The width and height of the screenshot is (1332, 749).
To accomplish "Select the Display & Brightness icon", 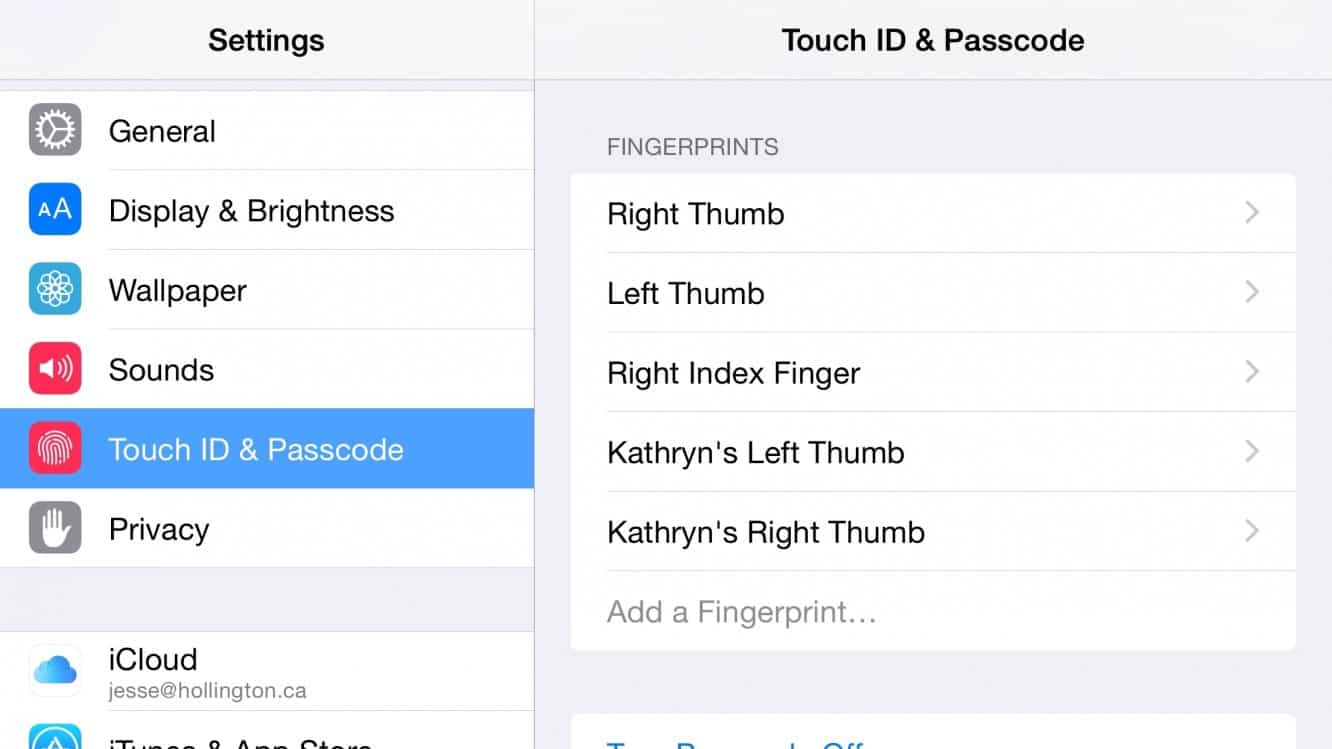I will 55,210.
